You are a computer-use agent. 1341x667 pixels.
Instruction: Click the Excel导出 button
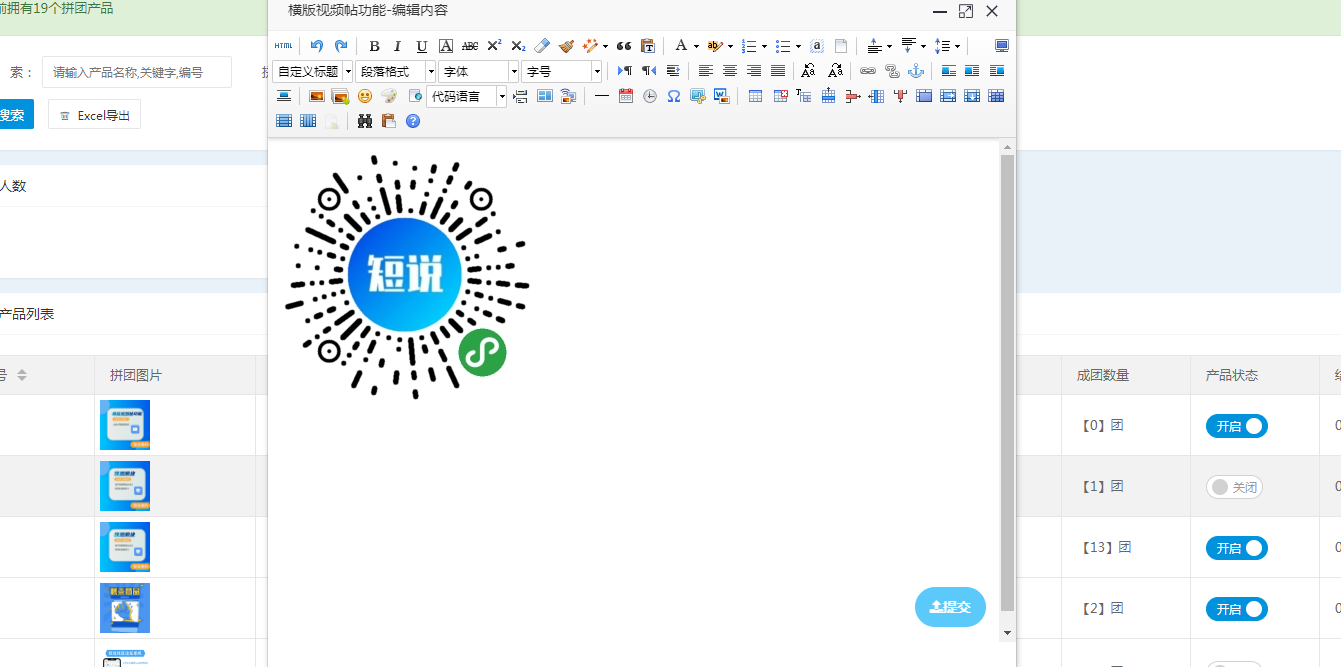tap(95, 115)
